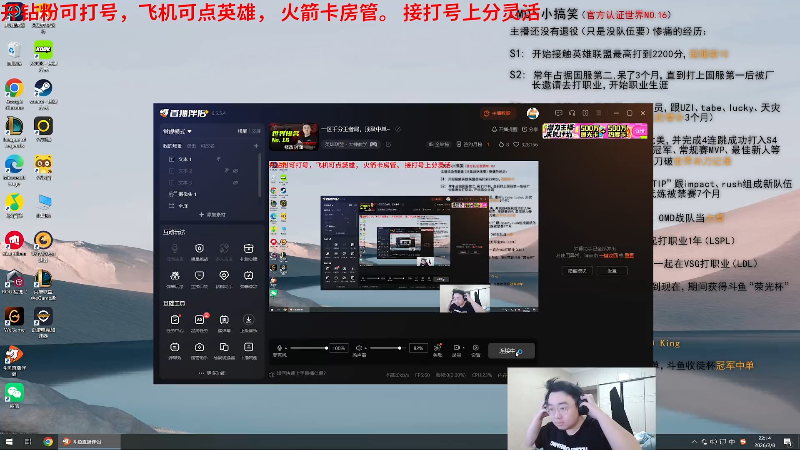Screen dimensions: 800x450
Task: Click the 添加素材 add source button
Action: coord(212,215)
